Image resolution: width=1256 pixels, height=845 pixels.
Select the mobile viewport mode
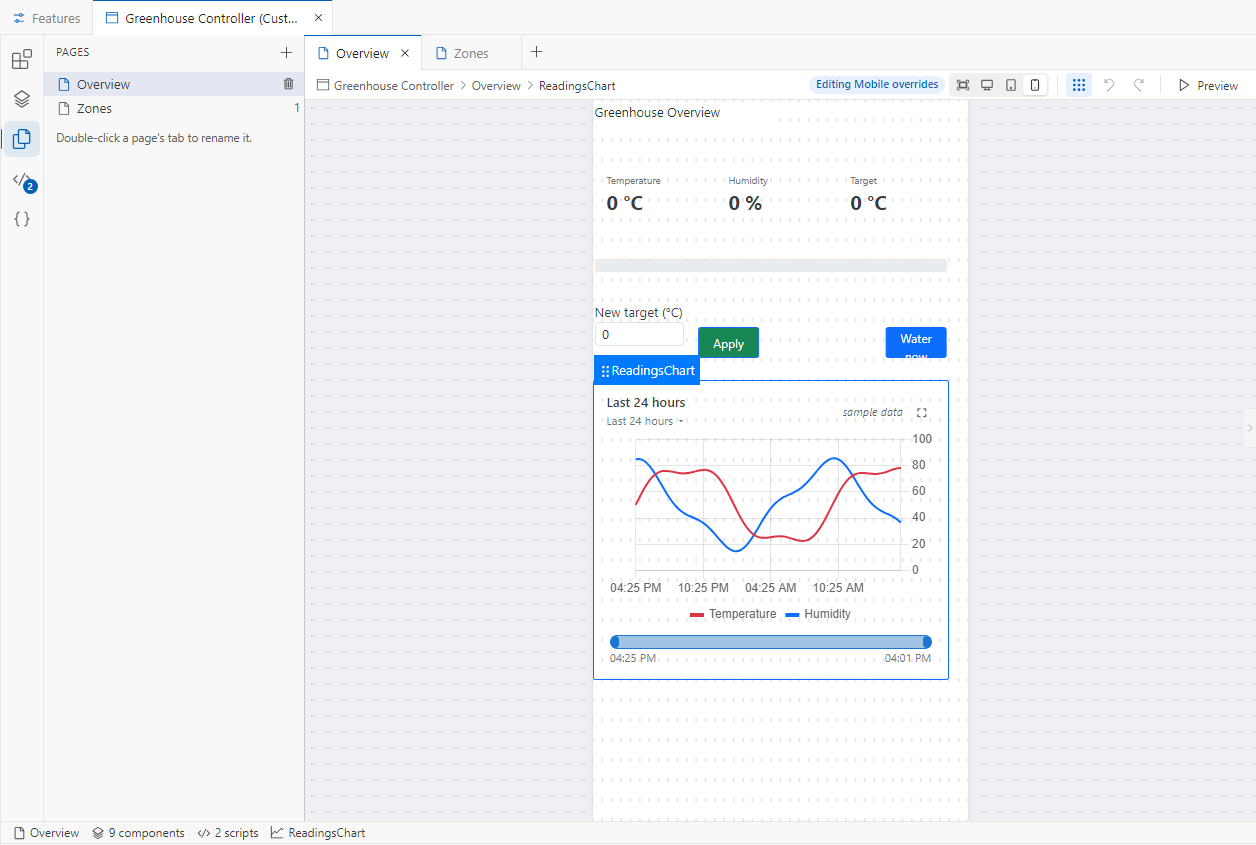click(x=1035, y=85)
